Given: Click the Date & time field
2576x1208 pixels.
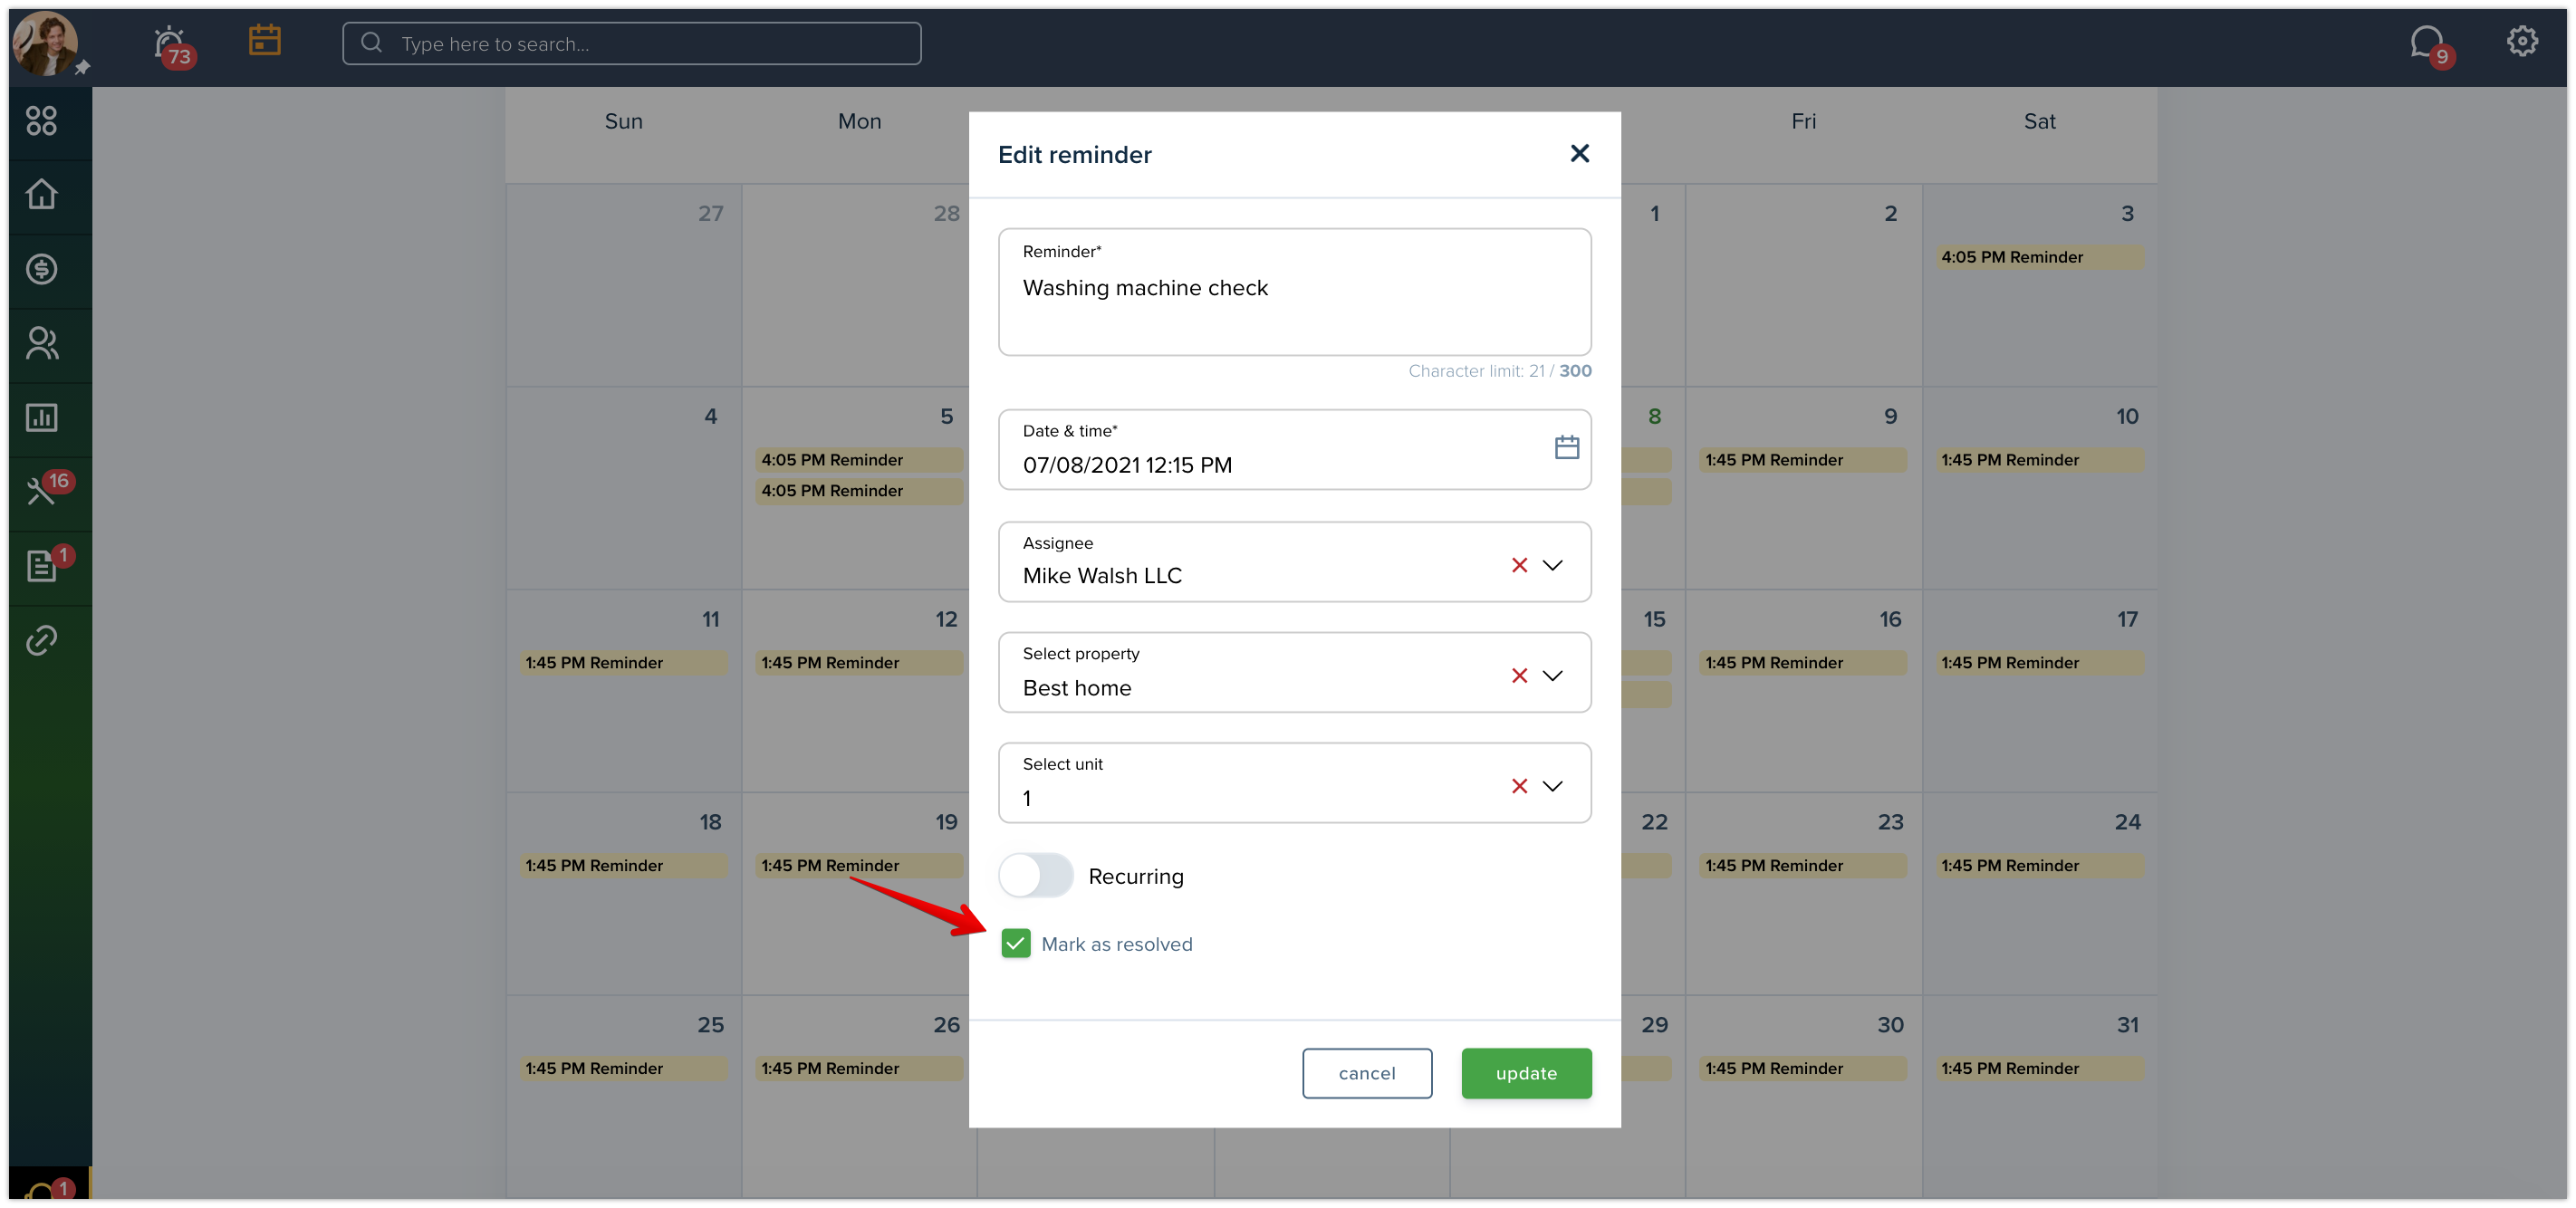Looking at the screenshot, I should [1294, 449].
